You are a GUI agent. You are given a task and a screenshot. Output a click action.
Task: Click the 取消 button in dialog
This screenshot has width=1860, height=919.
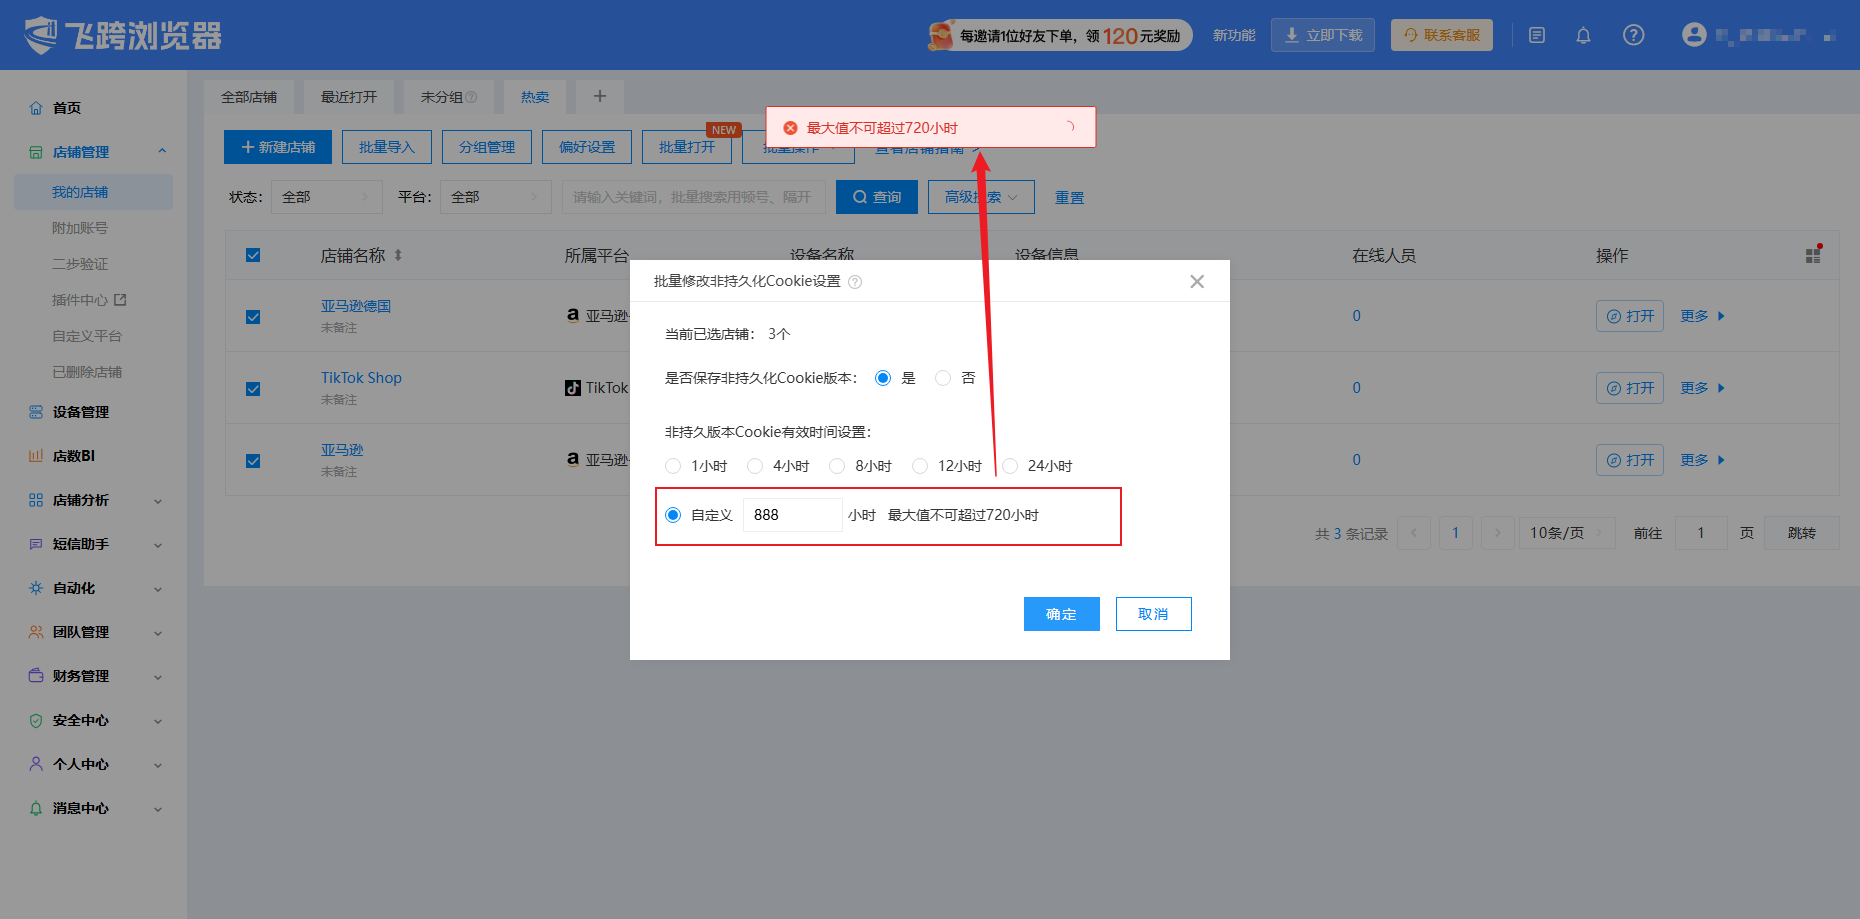[1154, 614]
